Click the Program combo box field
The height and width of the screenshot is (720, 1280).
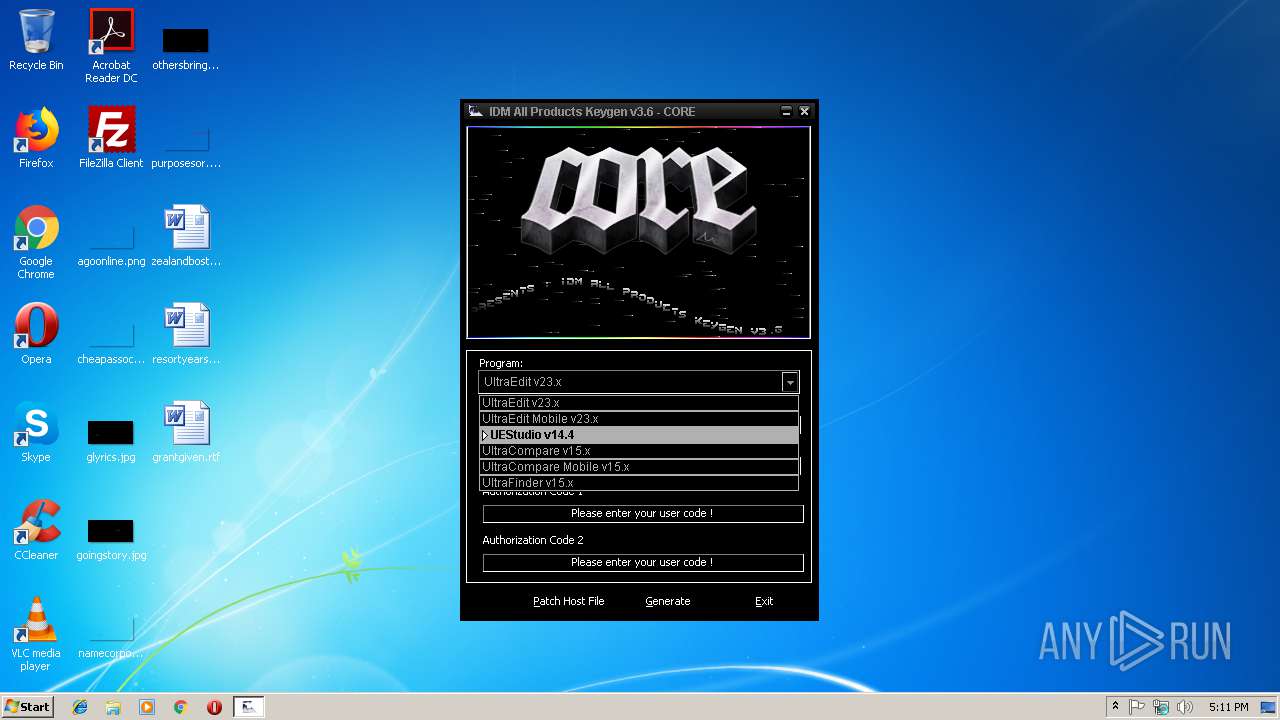(639, 382)
